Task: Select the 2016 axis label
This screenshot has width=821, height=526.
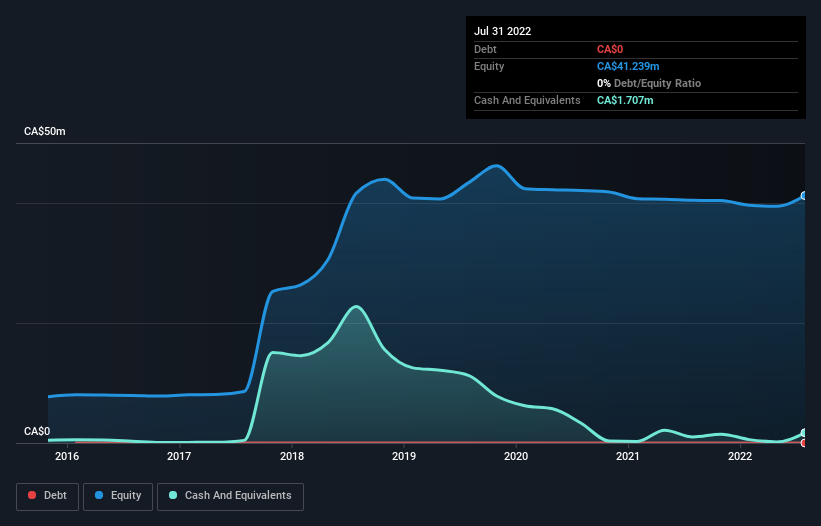Action: coord(67,456)
